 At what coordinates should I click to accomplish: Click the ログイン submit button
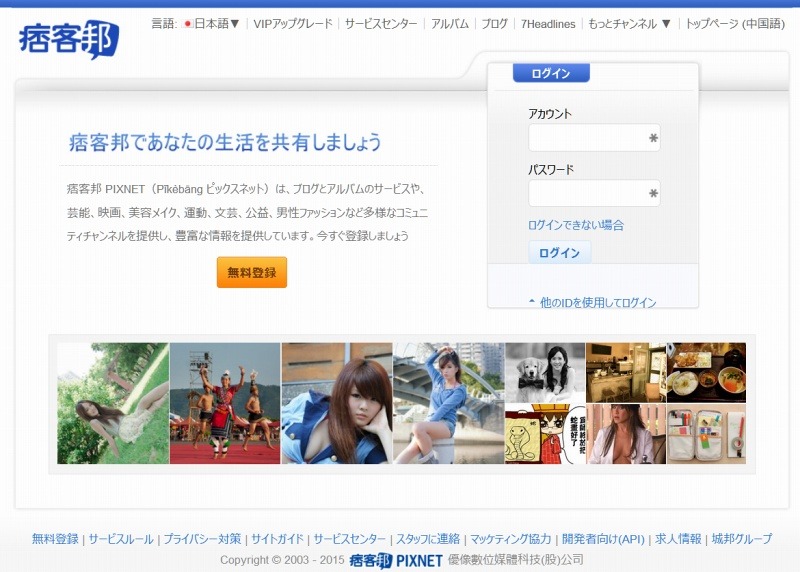coord(559,253)
